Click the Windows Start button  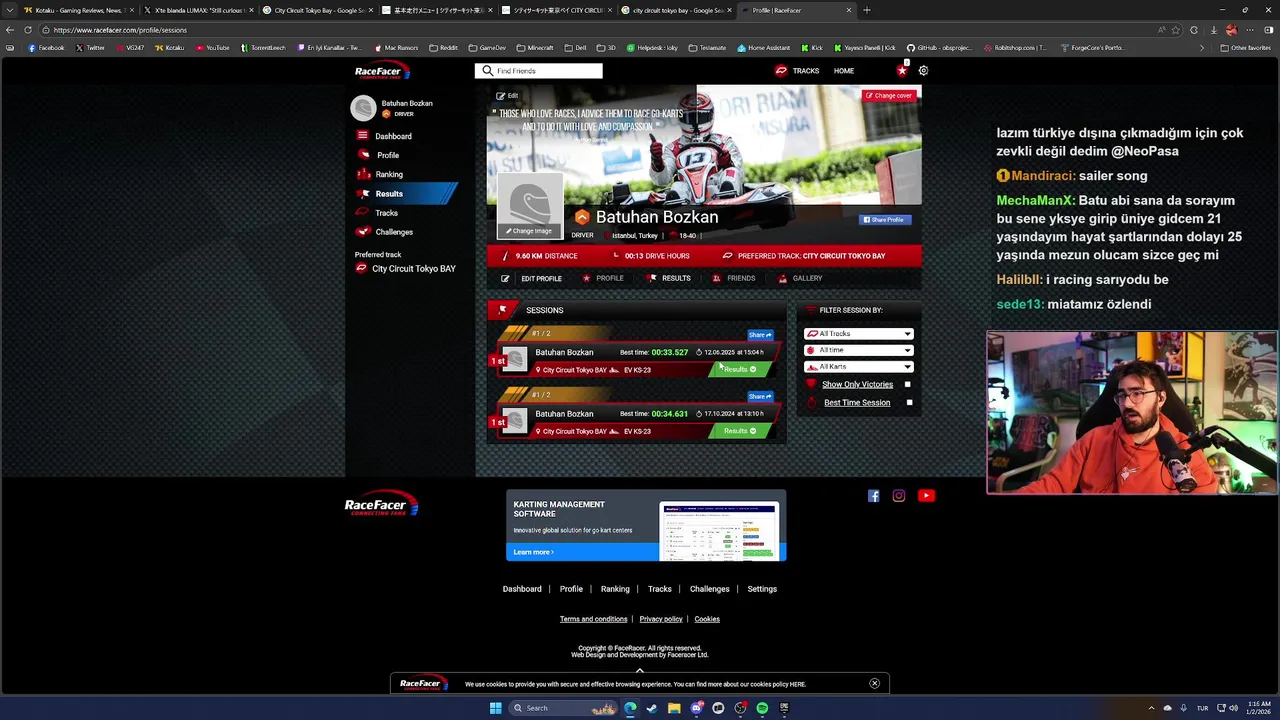pyautogui.click(x=495, y=708)
